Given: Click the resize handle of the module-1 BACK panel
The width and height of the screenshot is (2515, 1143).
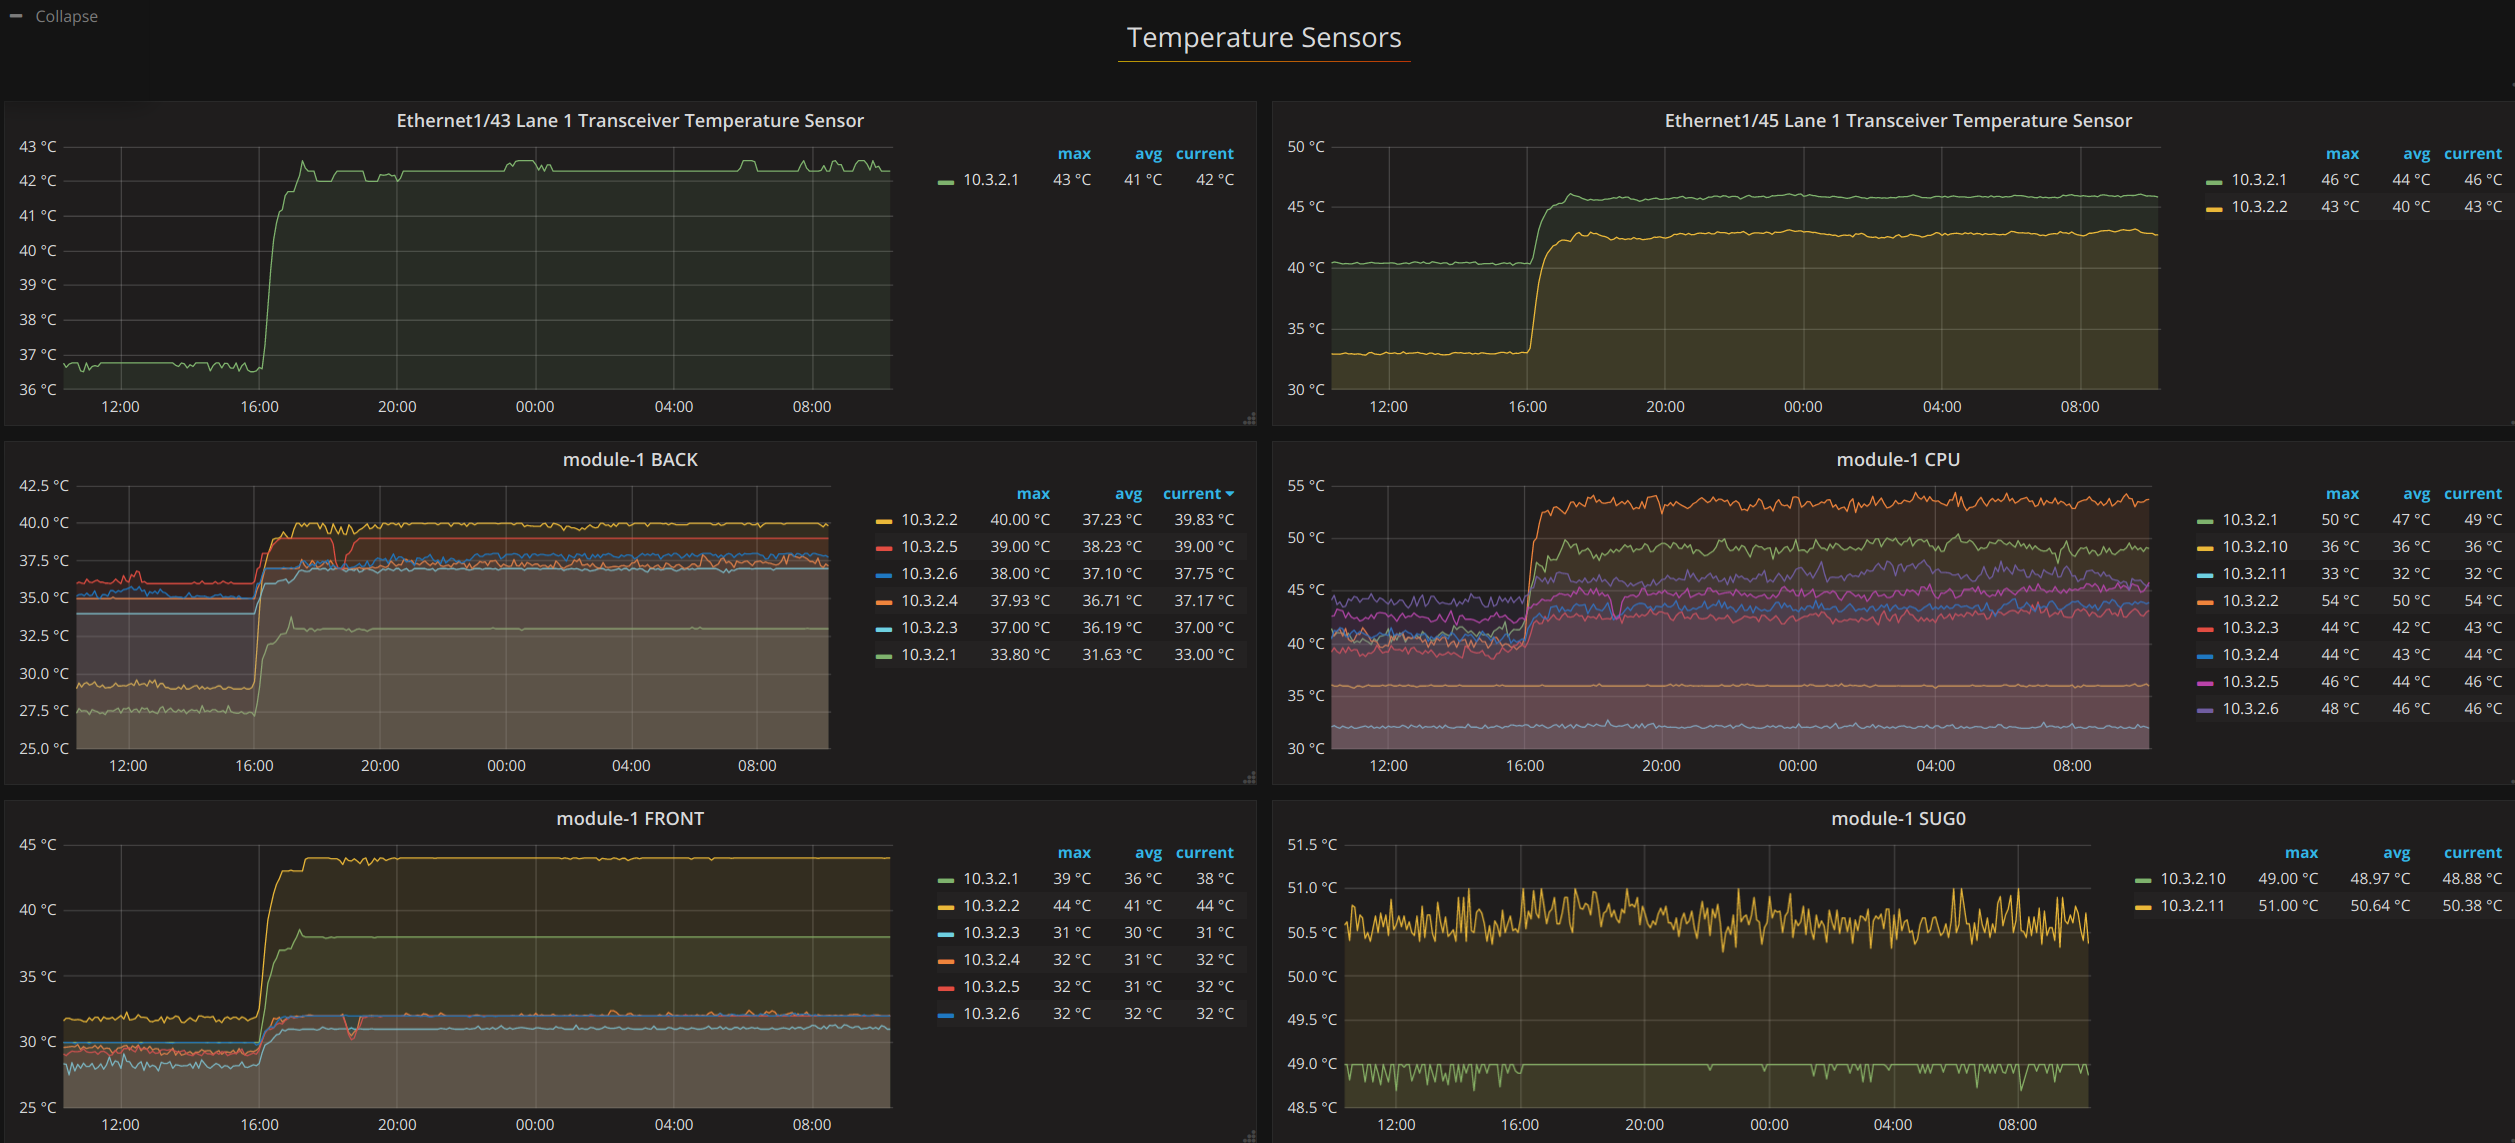Looking at the screenshot, I should click(1249, 778).
